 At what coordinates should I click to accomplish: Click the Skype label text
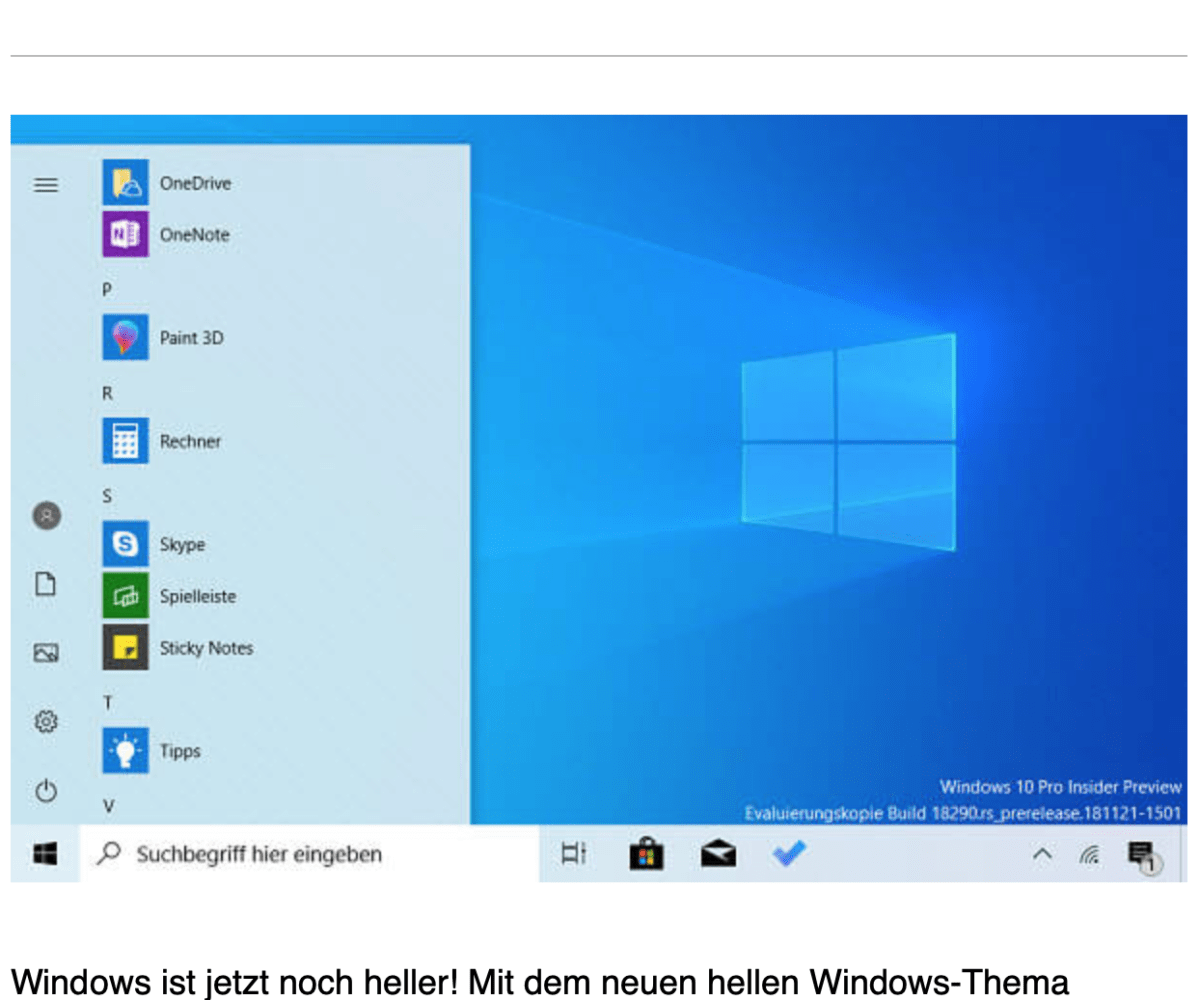pyautogui.click(x=182, y=545)
